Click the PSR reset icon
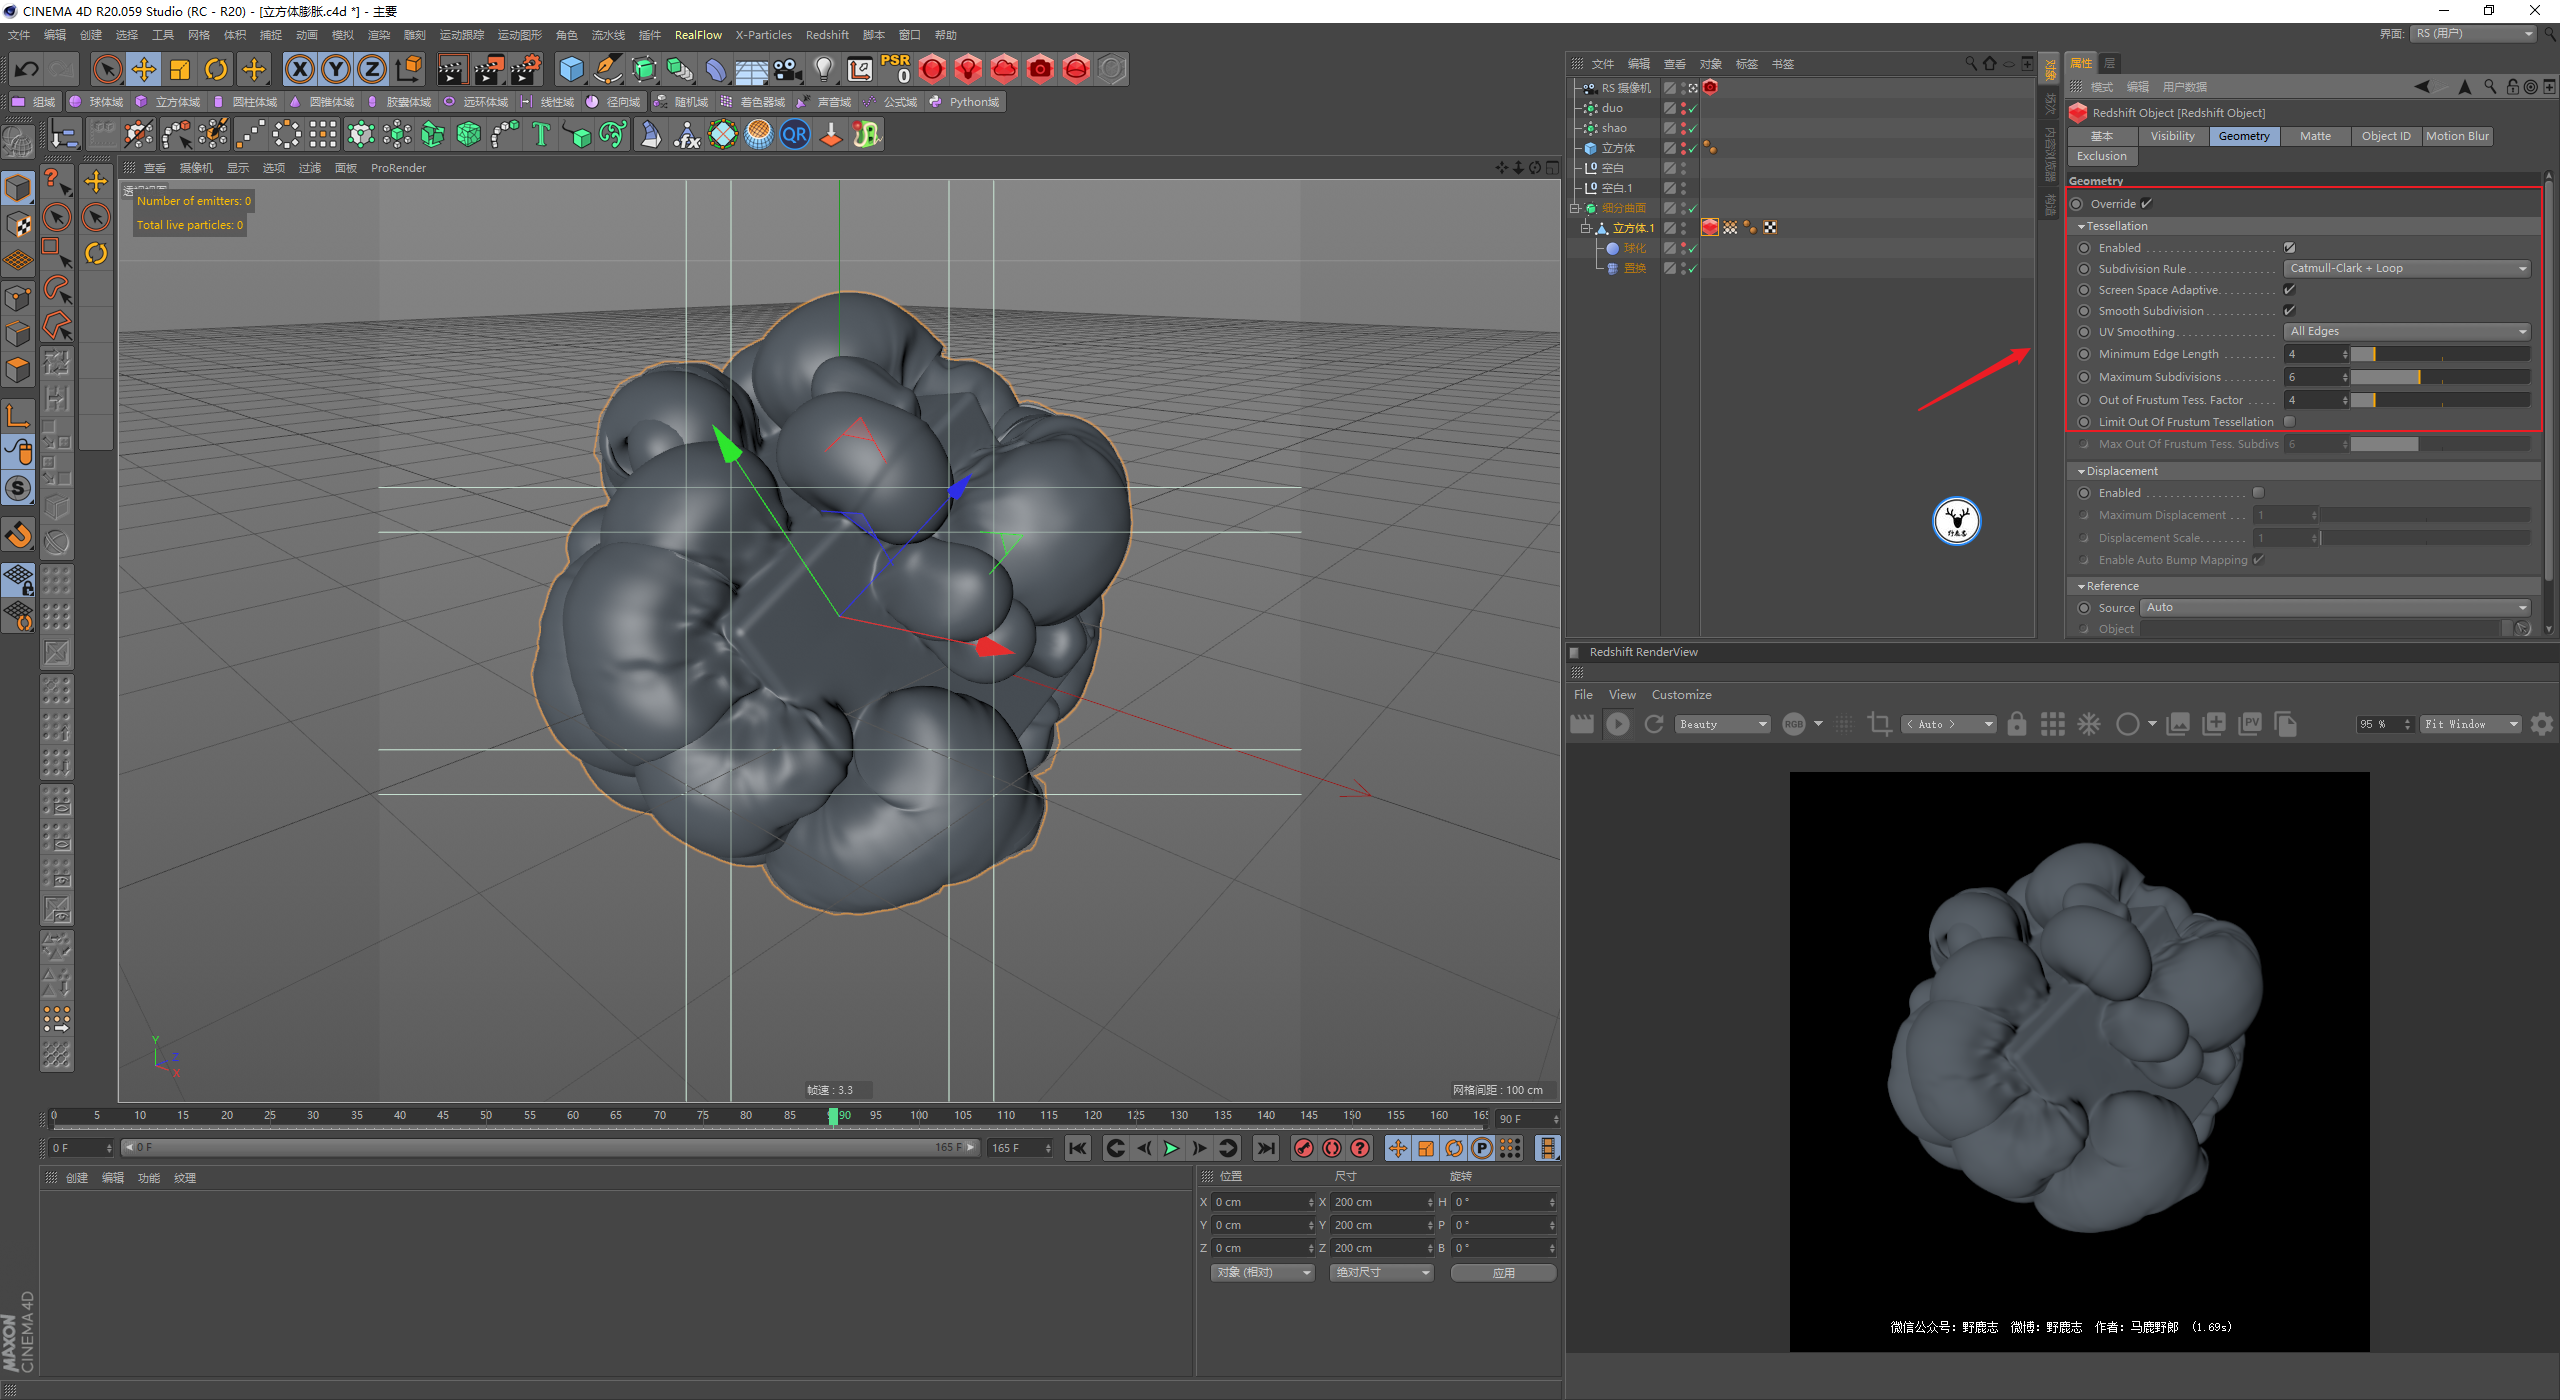2560x1400 pixels. 895,69
